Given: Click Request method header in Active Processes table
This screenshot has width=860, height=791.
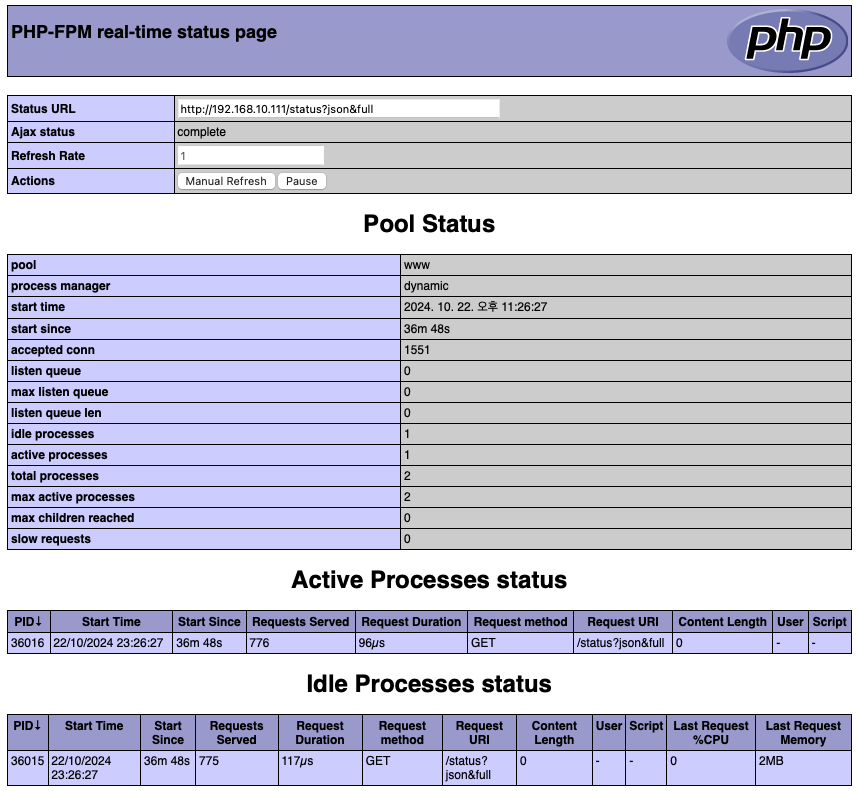Looking at the screenshot, I should click(x=520, y=622).
